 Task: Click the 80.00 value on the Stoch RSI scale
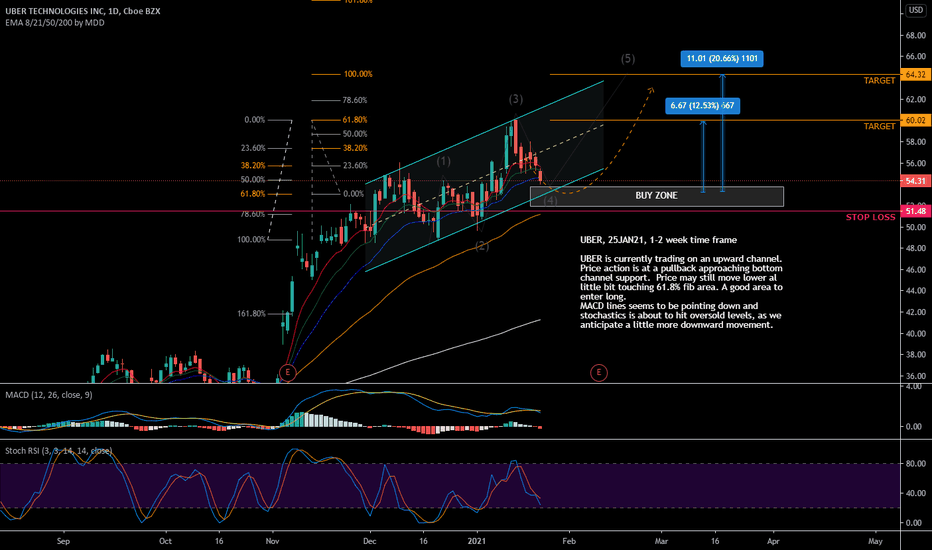(916, 463)
